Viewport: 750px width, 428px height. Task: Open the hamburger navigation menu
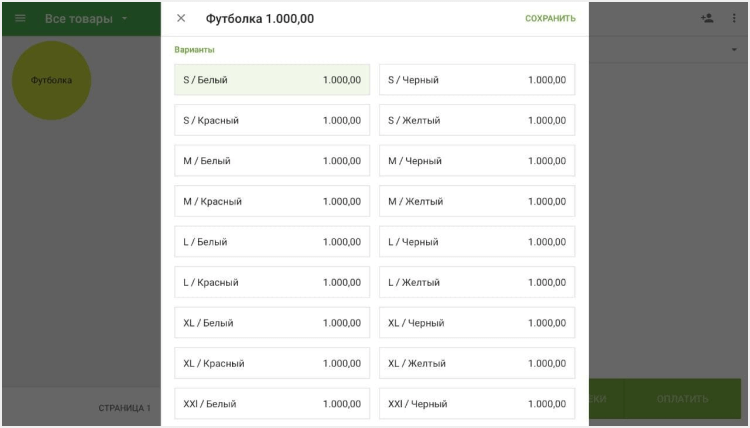[x=20, y=18]
